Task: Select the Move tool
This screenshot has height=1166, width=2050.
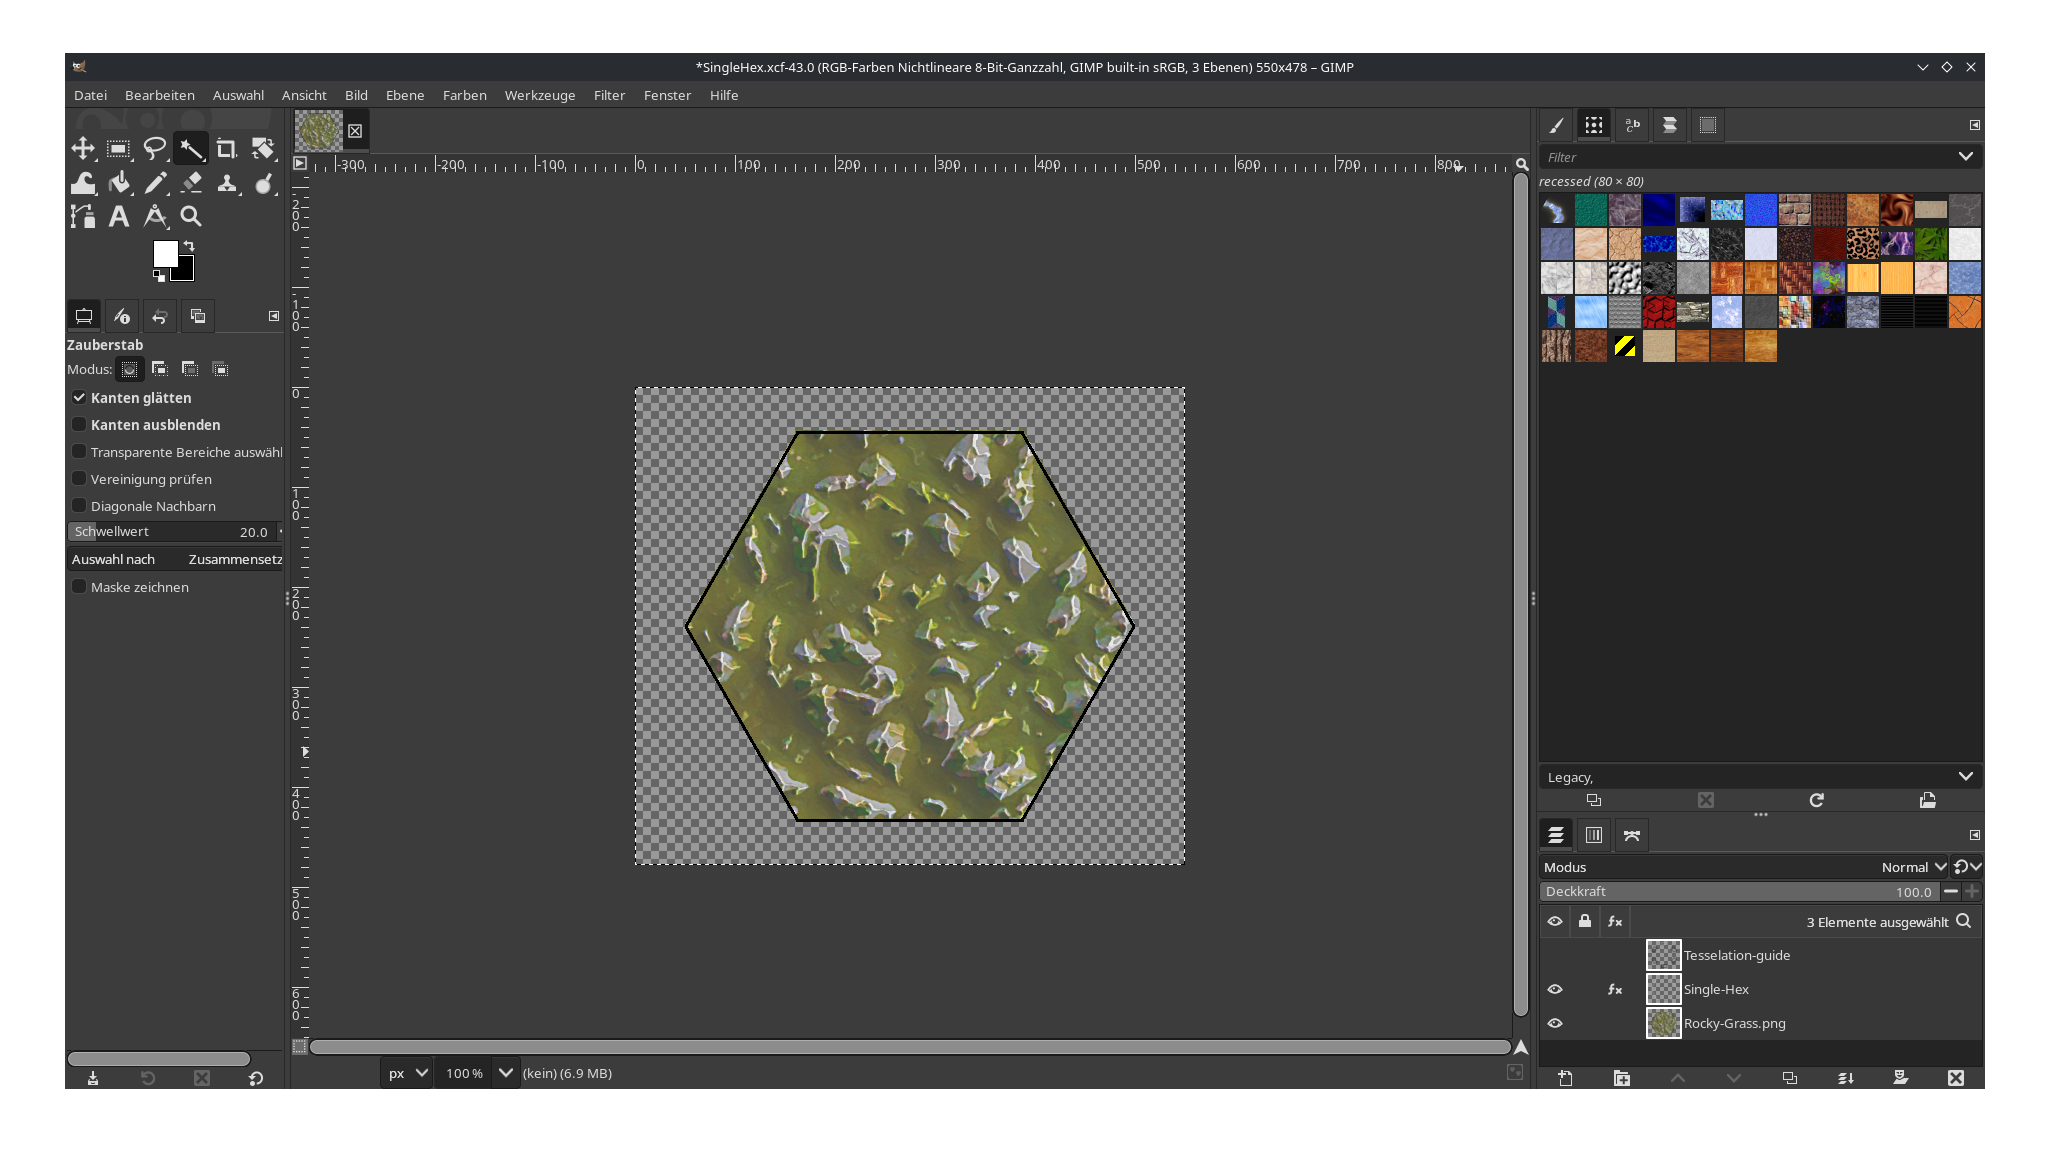Action: point(83,148)
